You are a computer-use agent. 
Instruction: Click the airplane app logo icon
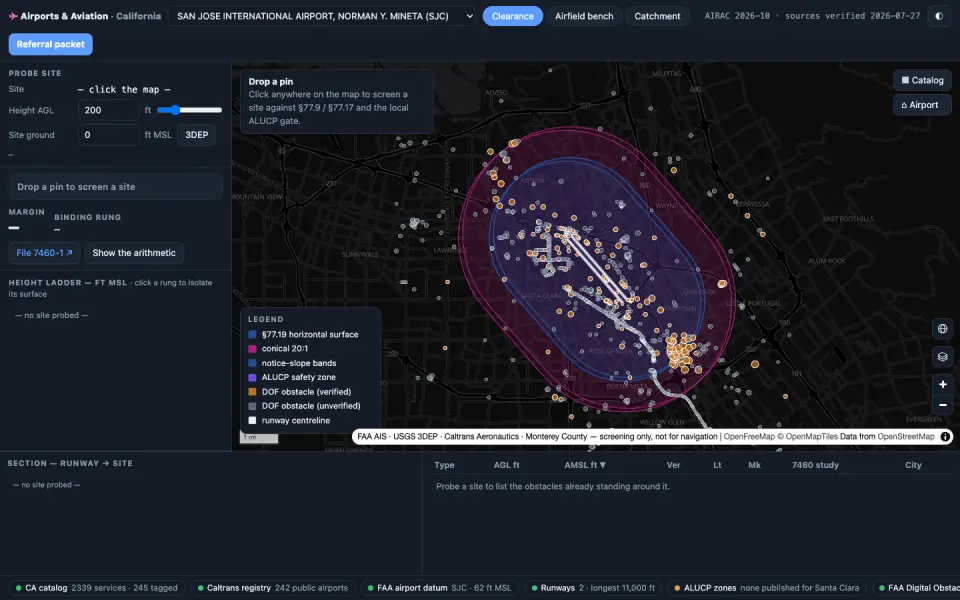pyautogui.click(x=13, y=16)
